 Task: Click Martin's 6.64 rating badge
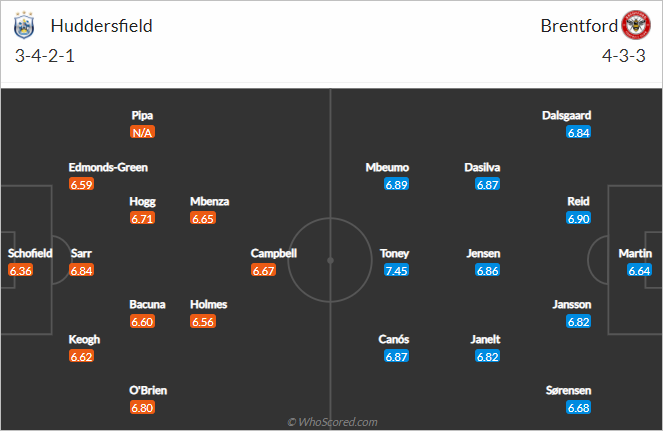coord(639,270)
